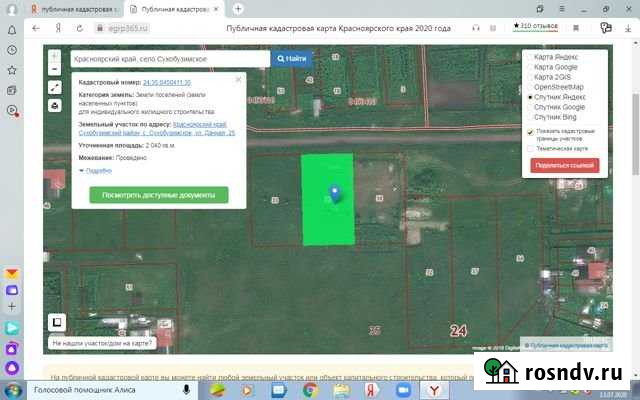Switch to the first browser tab
This screenshot has width=640, height=400.
tap(74, 9)
